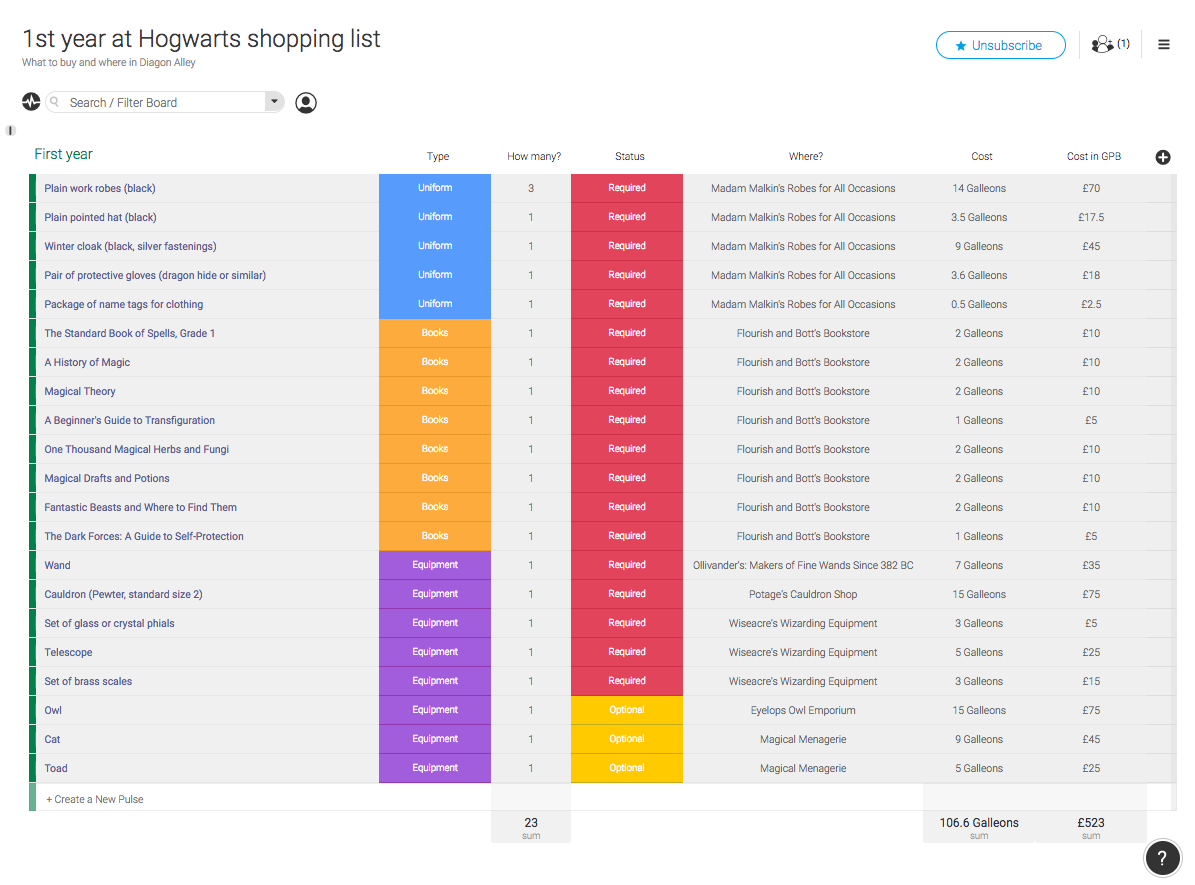This screenshot has width=1195, height=885.
Task: Add a new column with plus icon
Action: pyautogui.click(x=1163, y=157)
